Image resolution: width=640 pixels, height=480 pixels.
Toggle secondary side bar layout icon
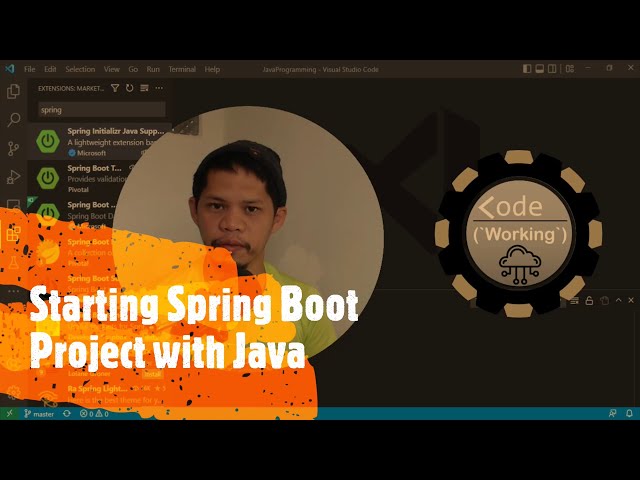pos(552,69)
